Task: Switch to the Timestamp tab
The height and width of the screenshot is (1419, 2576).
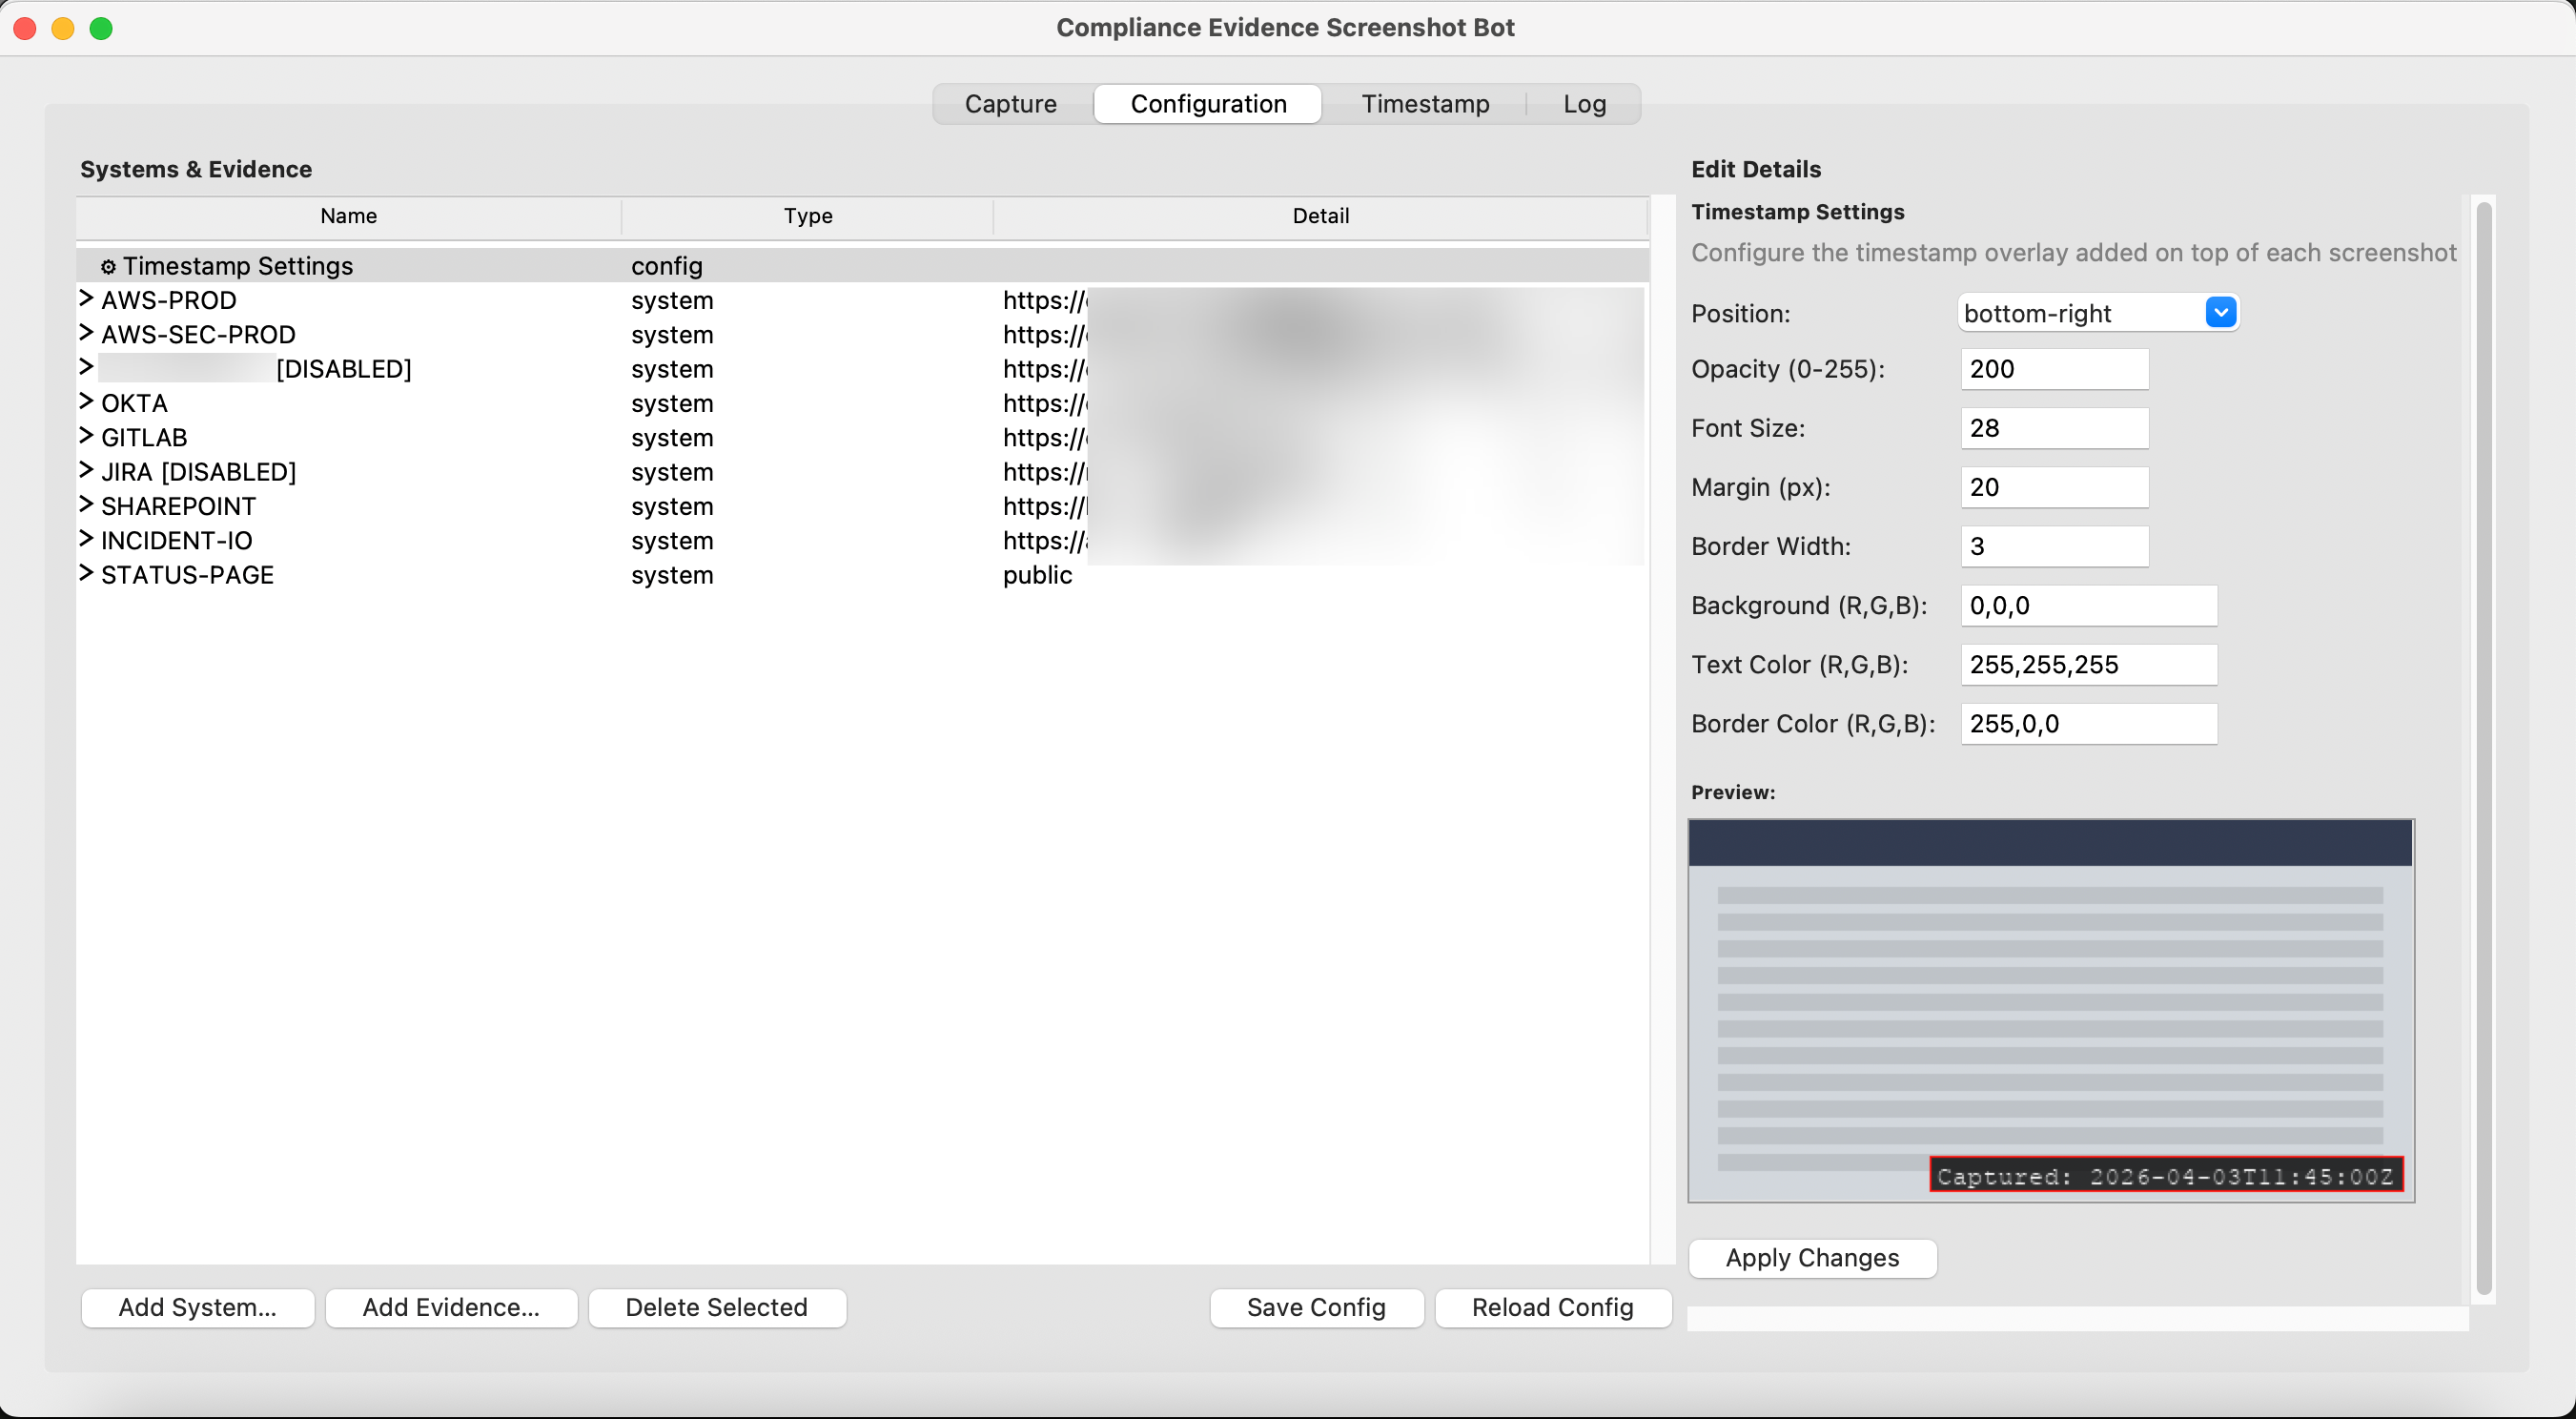Action: coord(1424,103)
